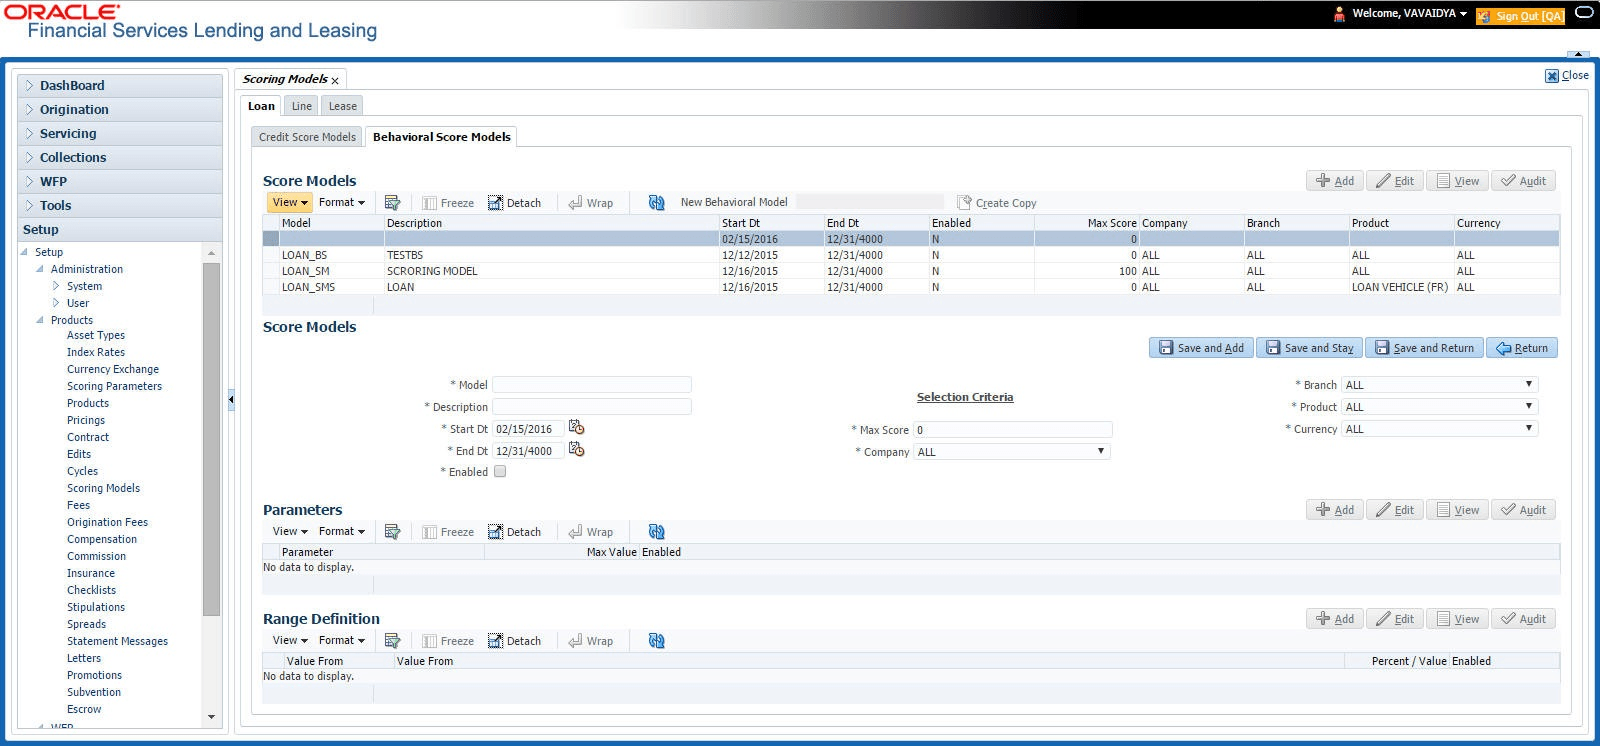Image resolution: width=1600 pixels, height=746 pixels.
Task: Freeze column in Score Models table
Action: pos(448,203)
